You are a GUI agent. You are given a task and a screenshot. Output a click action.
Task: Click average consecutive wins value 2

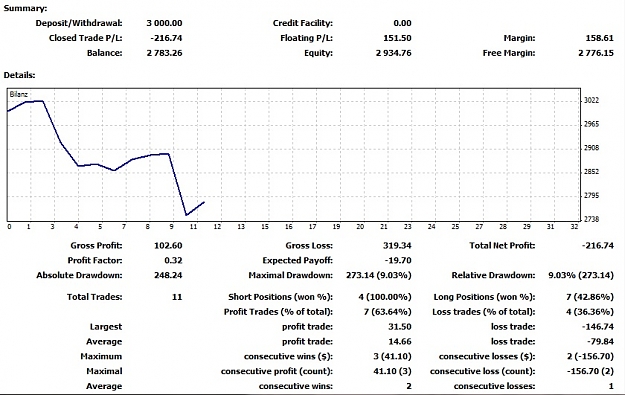(409, 386)
